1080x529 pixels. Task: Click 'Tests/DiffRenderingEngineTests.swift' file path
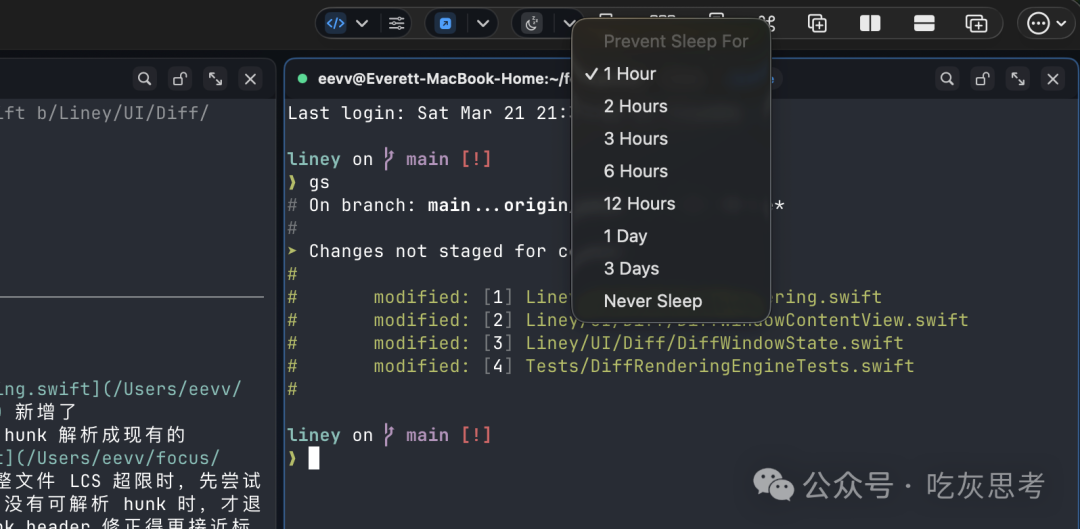click(720, 366)
